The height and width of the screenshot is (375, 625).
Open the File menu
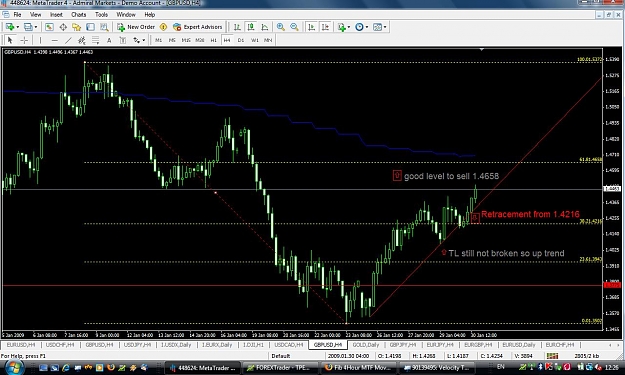point(17,15)
